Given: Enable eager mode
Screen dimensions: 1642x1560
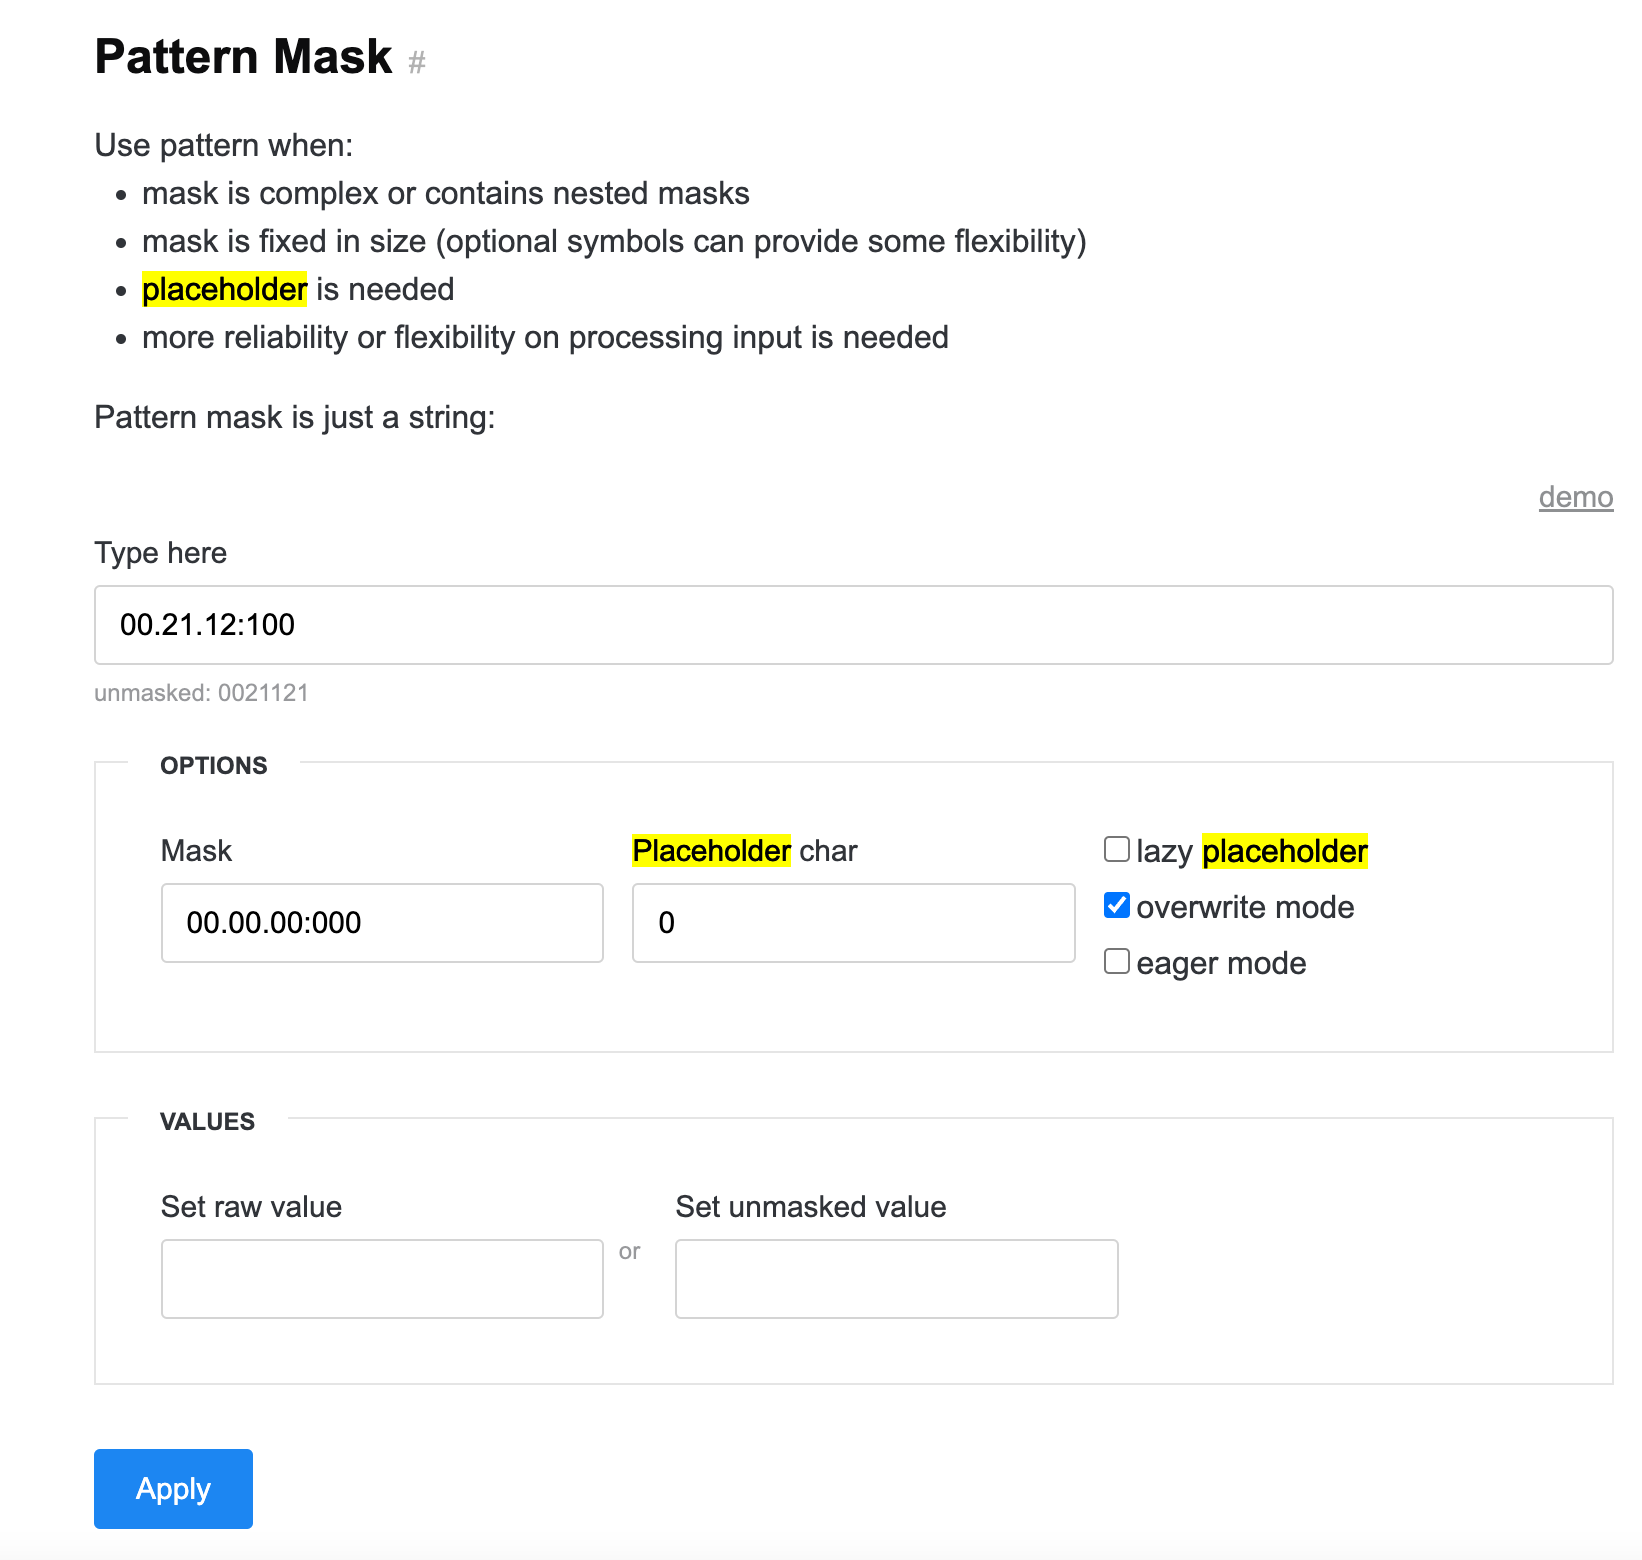Looking at the screenshot, I should [x=1117, y=961].
